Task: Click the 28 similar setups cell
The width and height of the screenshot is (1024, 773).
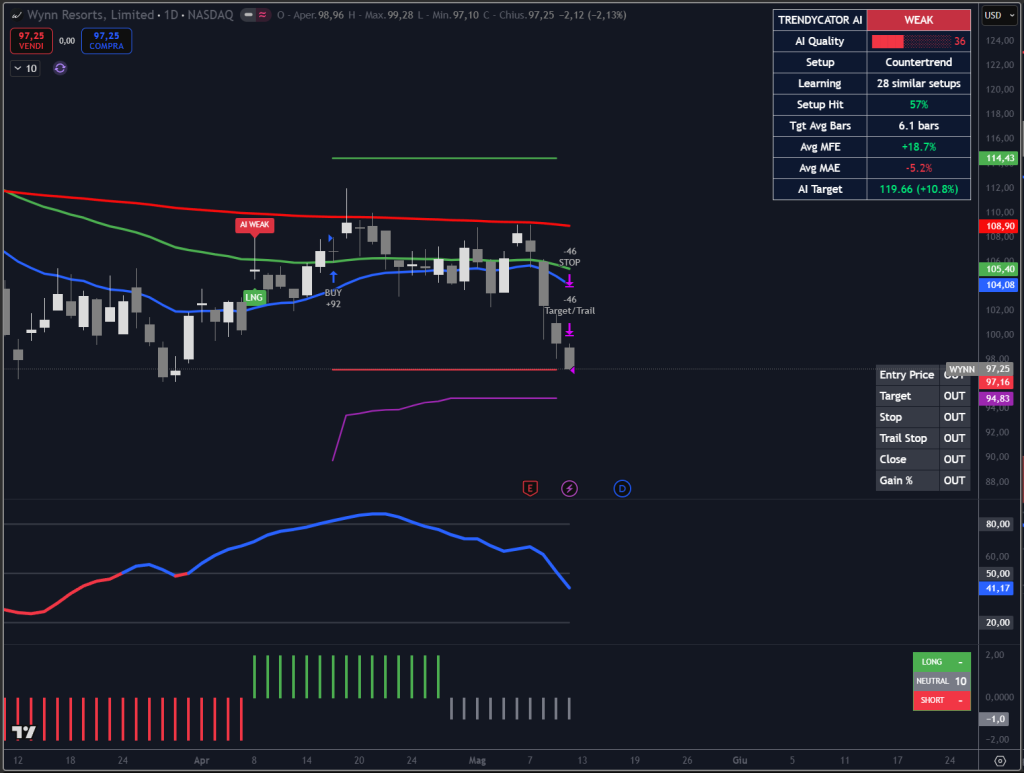Action: click(x=918, y=84)
